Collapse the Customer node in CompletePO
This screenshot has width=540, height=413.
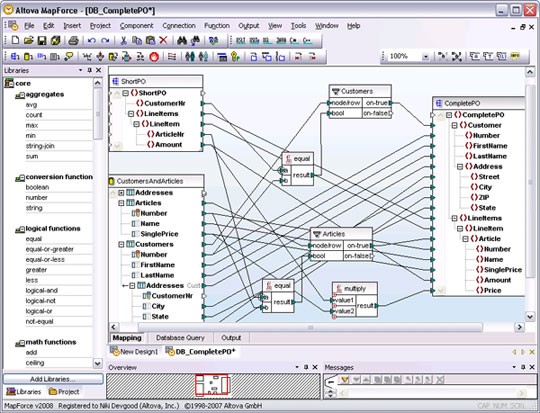[455, 125]
